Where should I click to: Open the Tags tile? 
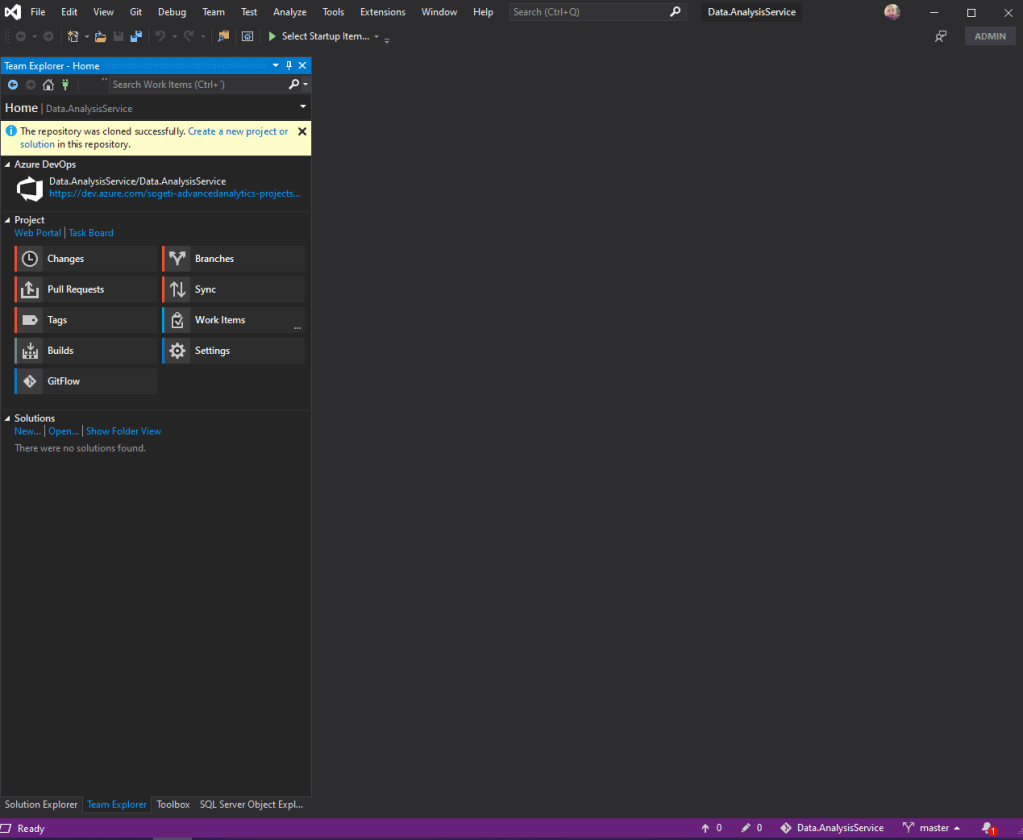(x=86, y=320)
